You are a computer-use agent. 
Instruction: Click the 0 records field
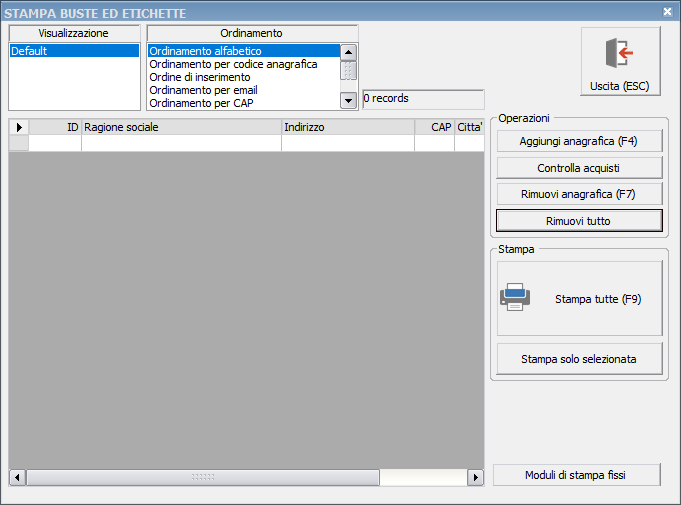point(423,99)
